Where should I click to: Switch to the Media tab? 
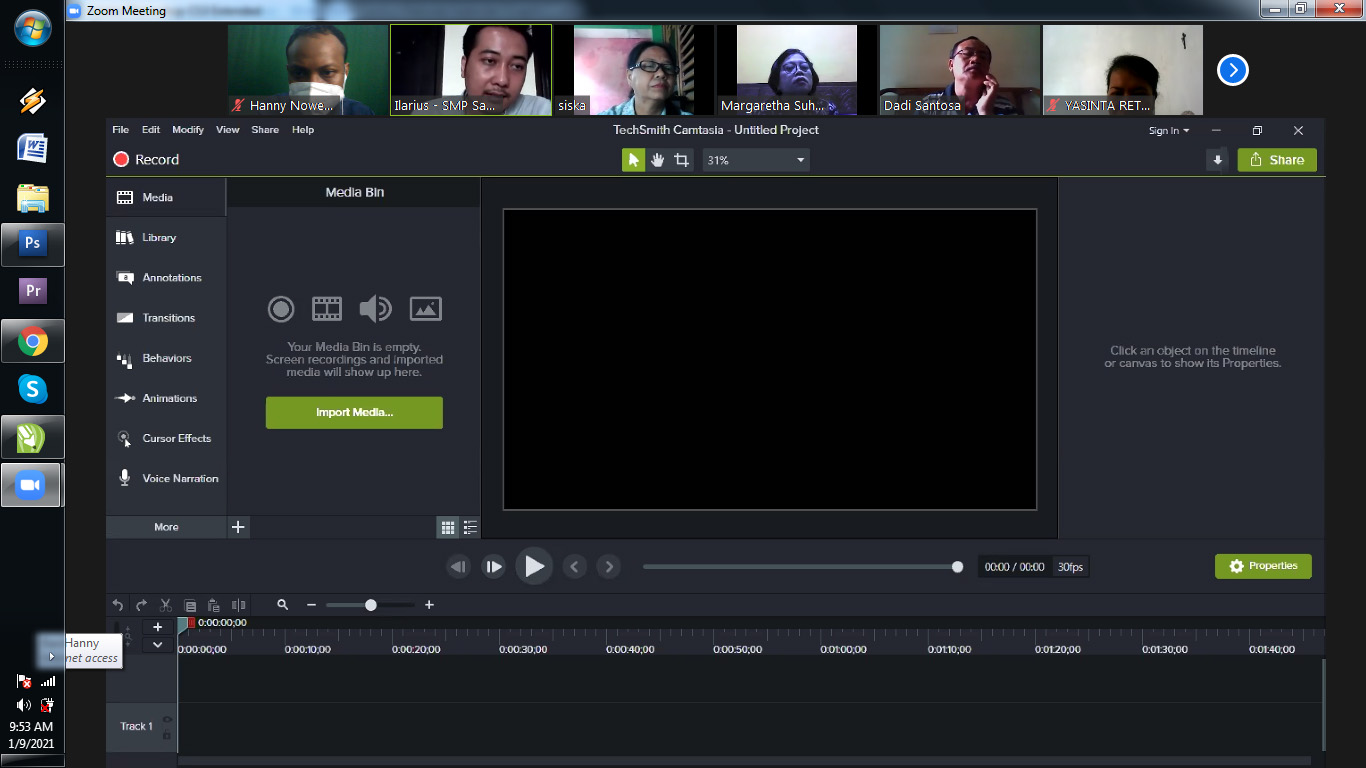pos(166,198)
